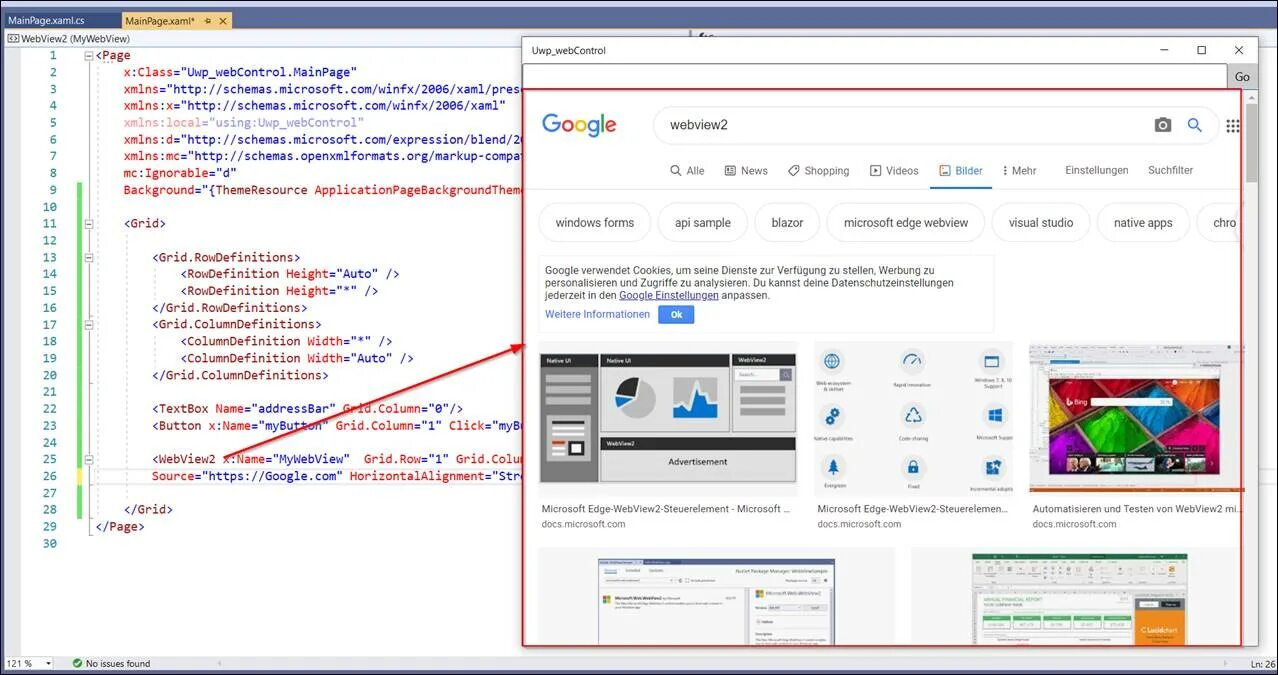Viewport: 1278px width, 675px height.
Task: Collapse the WebView2 element at line 25
Action: point(89,459)
